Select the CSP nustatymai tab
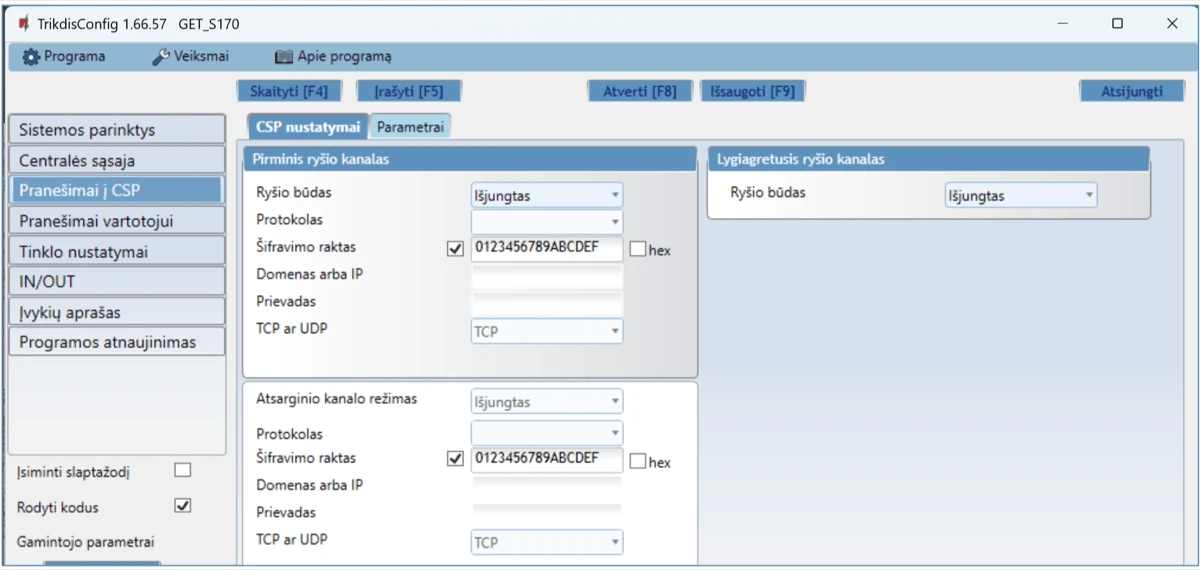This screenshot has height=570, width=1200. [x=308, y=127]
